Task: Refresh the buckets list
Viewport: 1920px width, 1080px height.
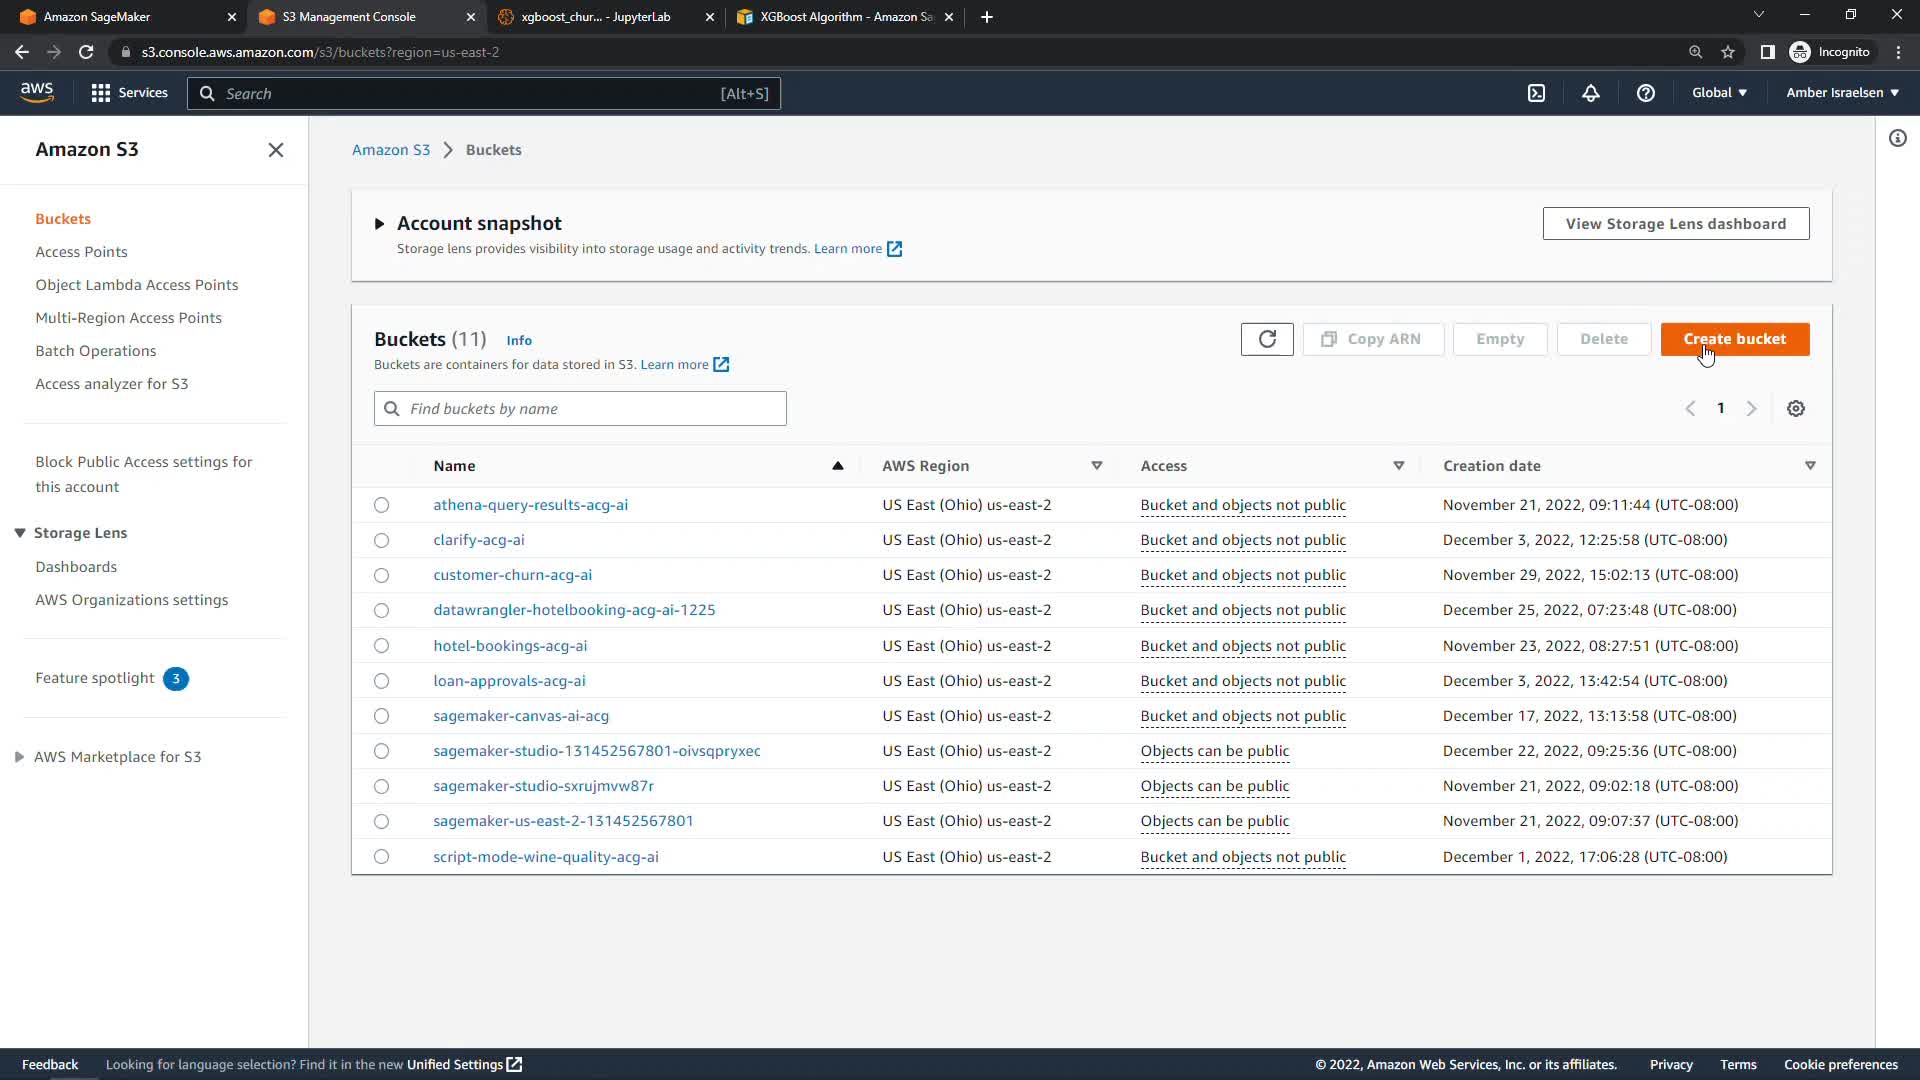Action: 1266,339
